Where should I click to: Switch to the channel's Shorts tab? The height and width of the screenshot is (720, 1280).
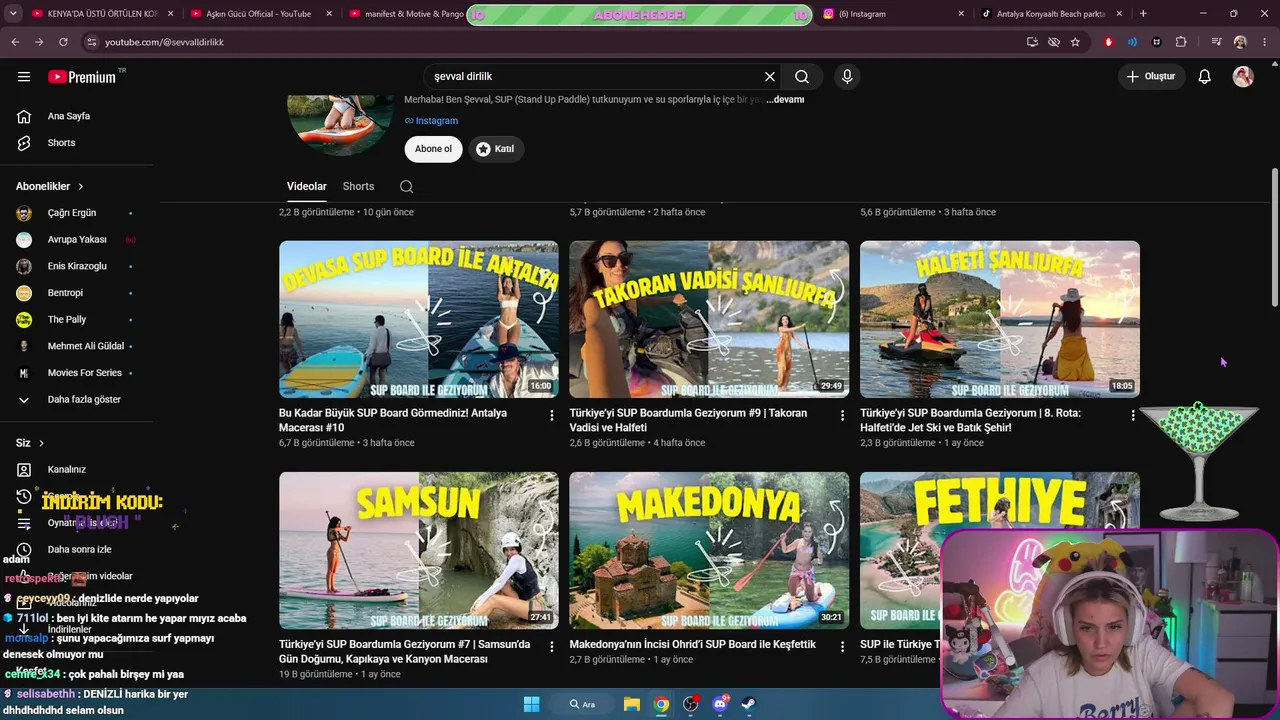tap(358, 186)
